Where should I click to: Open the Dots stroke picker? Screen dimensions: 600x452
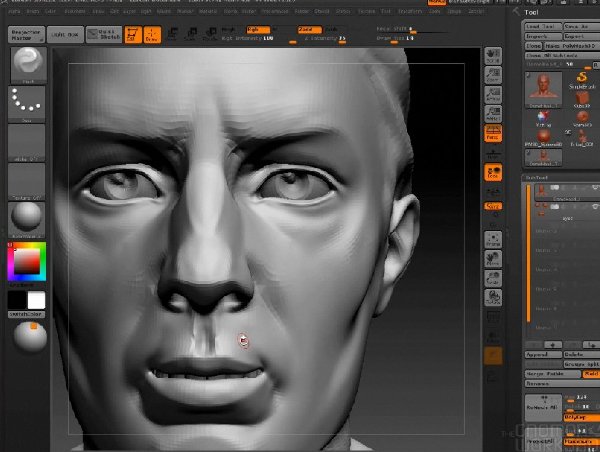point(26,104)
